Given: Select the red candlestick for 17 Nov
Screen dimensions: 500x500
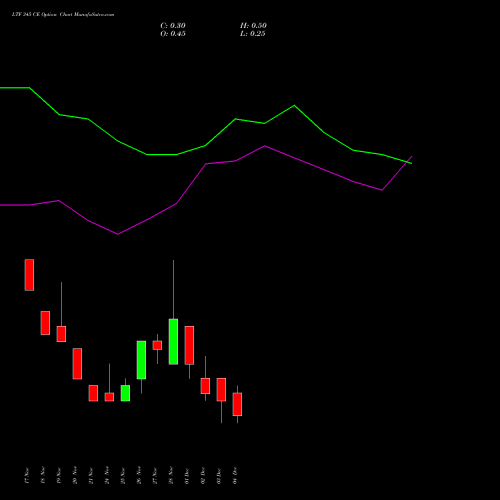Looking at the screenshot, I should point(29,275).
